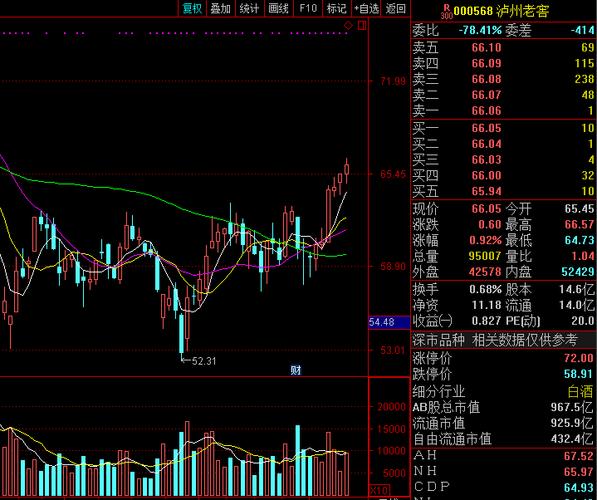This screenshot has width=597, height=500.
Task: Click the blue 财 marker on the chart
Action: 296,370
